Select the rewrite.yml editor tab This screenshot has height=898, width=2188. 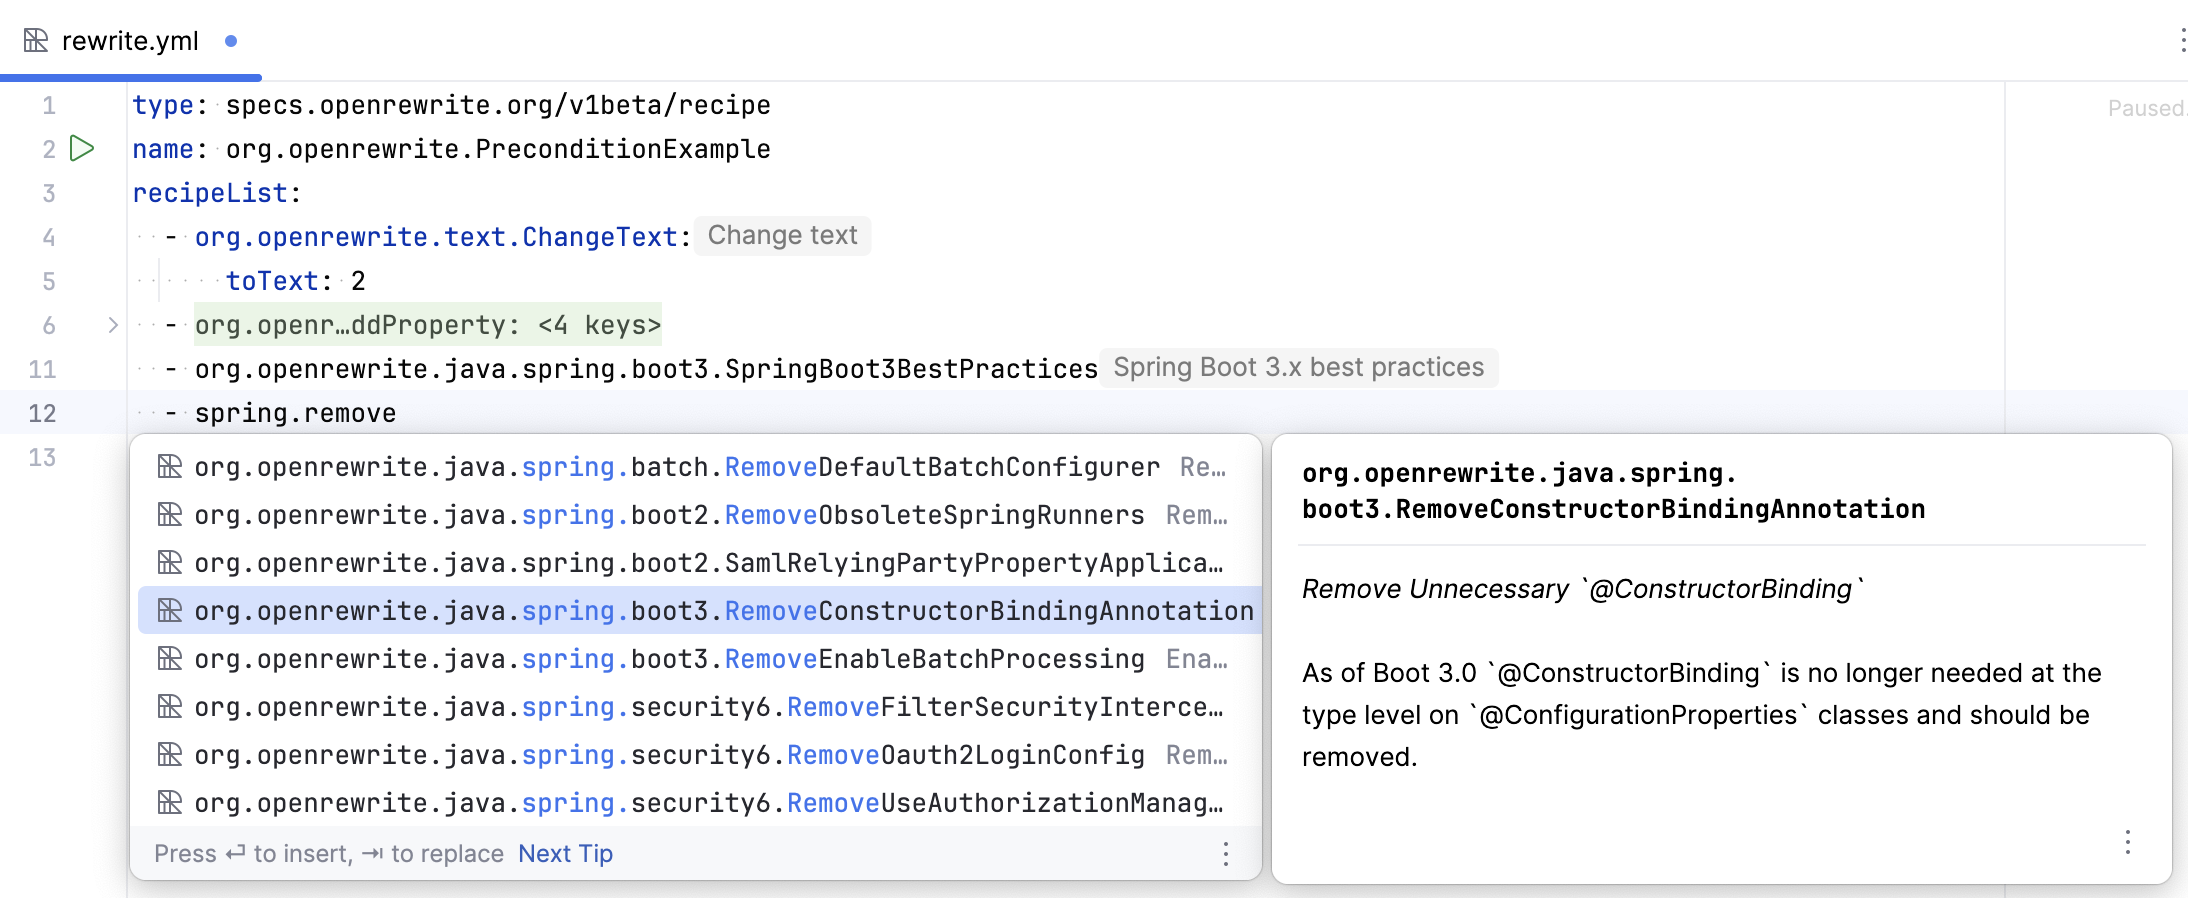(130, 41)
